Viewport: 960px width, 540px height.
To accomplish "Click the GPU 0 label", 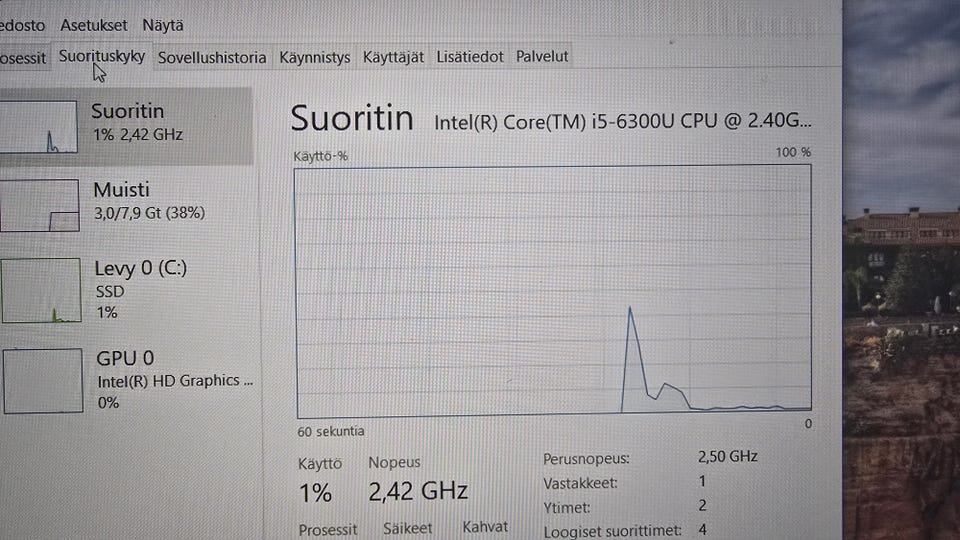I will coord(125,358).
